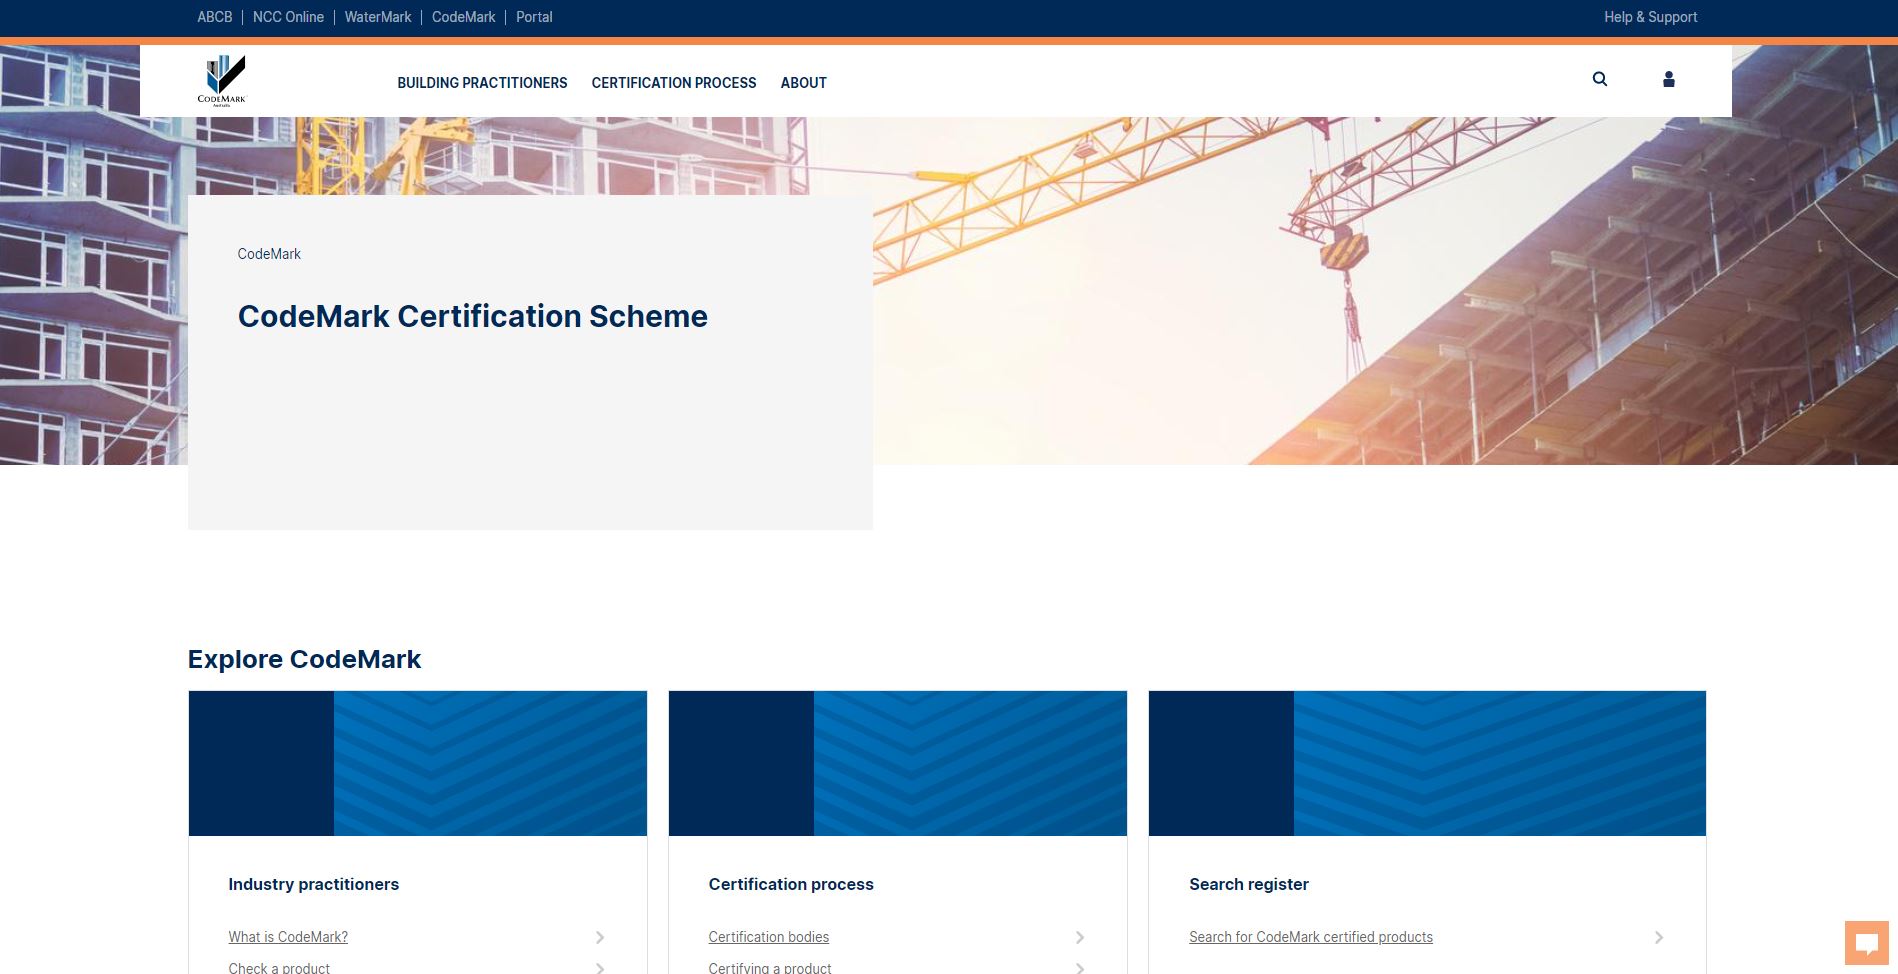
Task: Open the Portal link
Action: (x=534, y=17)
